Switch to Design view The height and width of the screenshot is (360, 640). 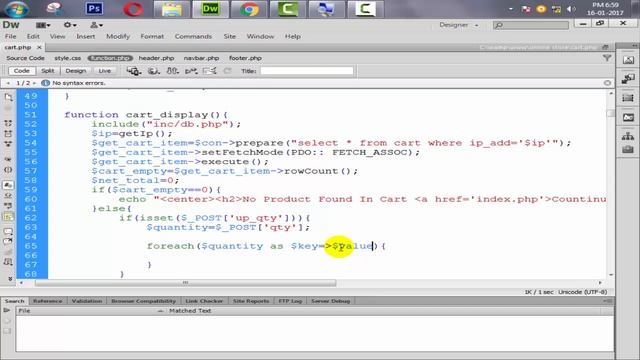pyautogui.click(x=76, y=71)
